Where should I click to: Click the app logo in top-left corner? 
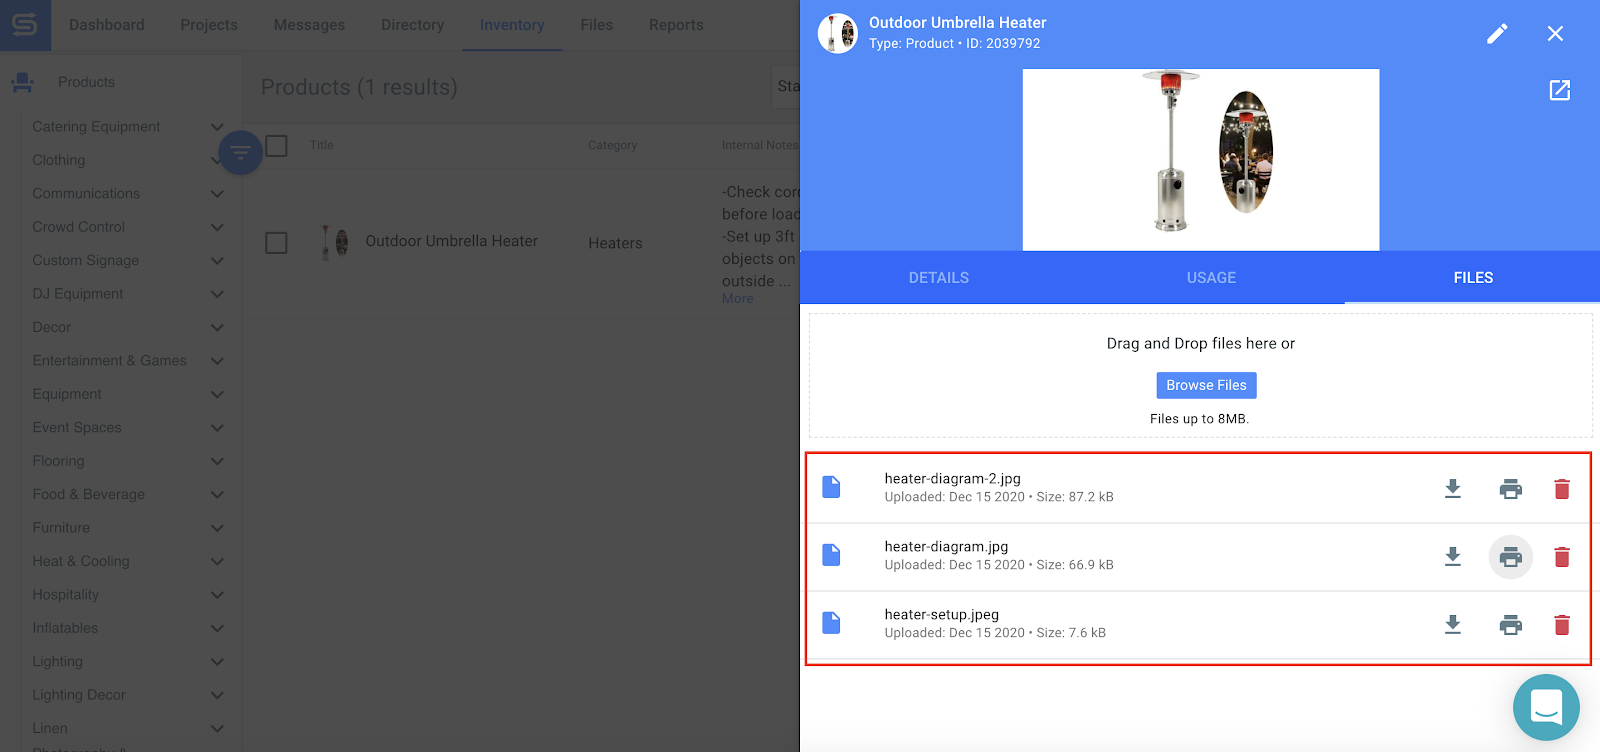pos(25,25)
